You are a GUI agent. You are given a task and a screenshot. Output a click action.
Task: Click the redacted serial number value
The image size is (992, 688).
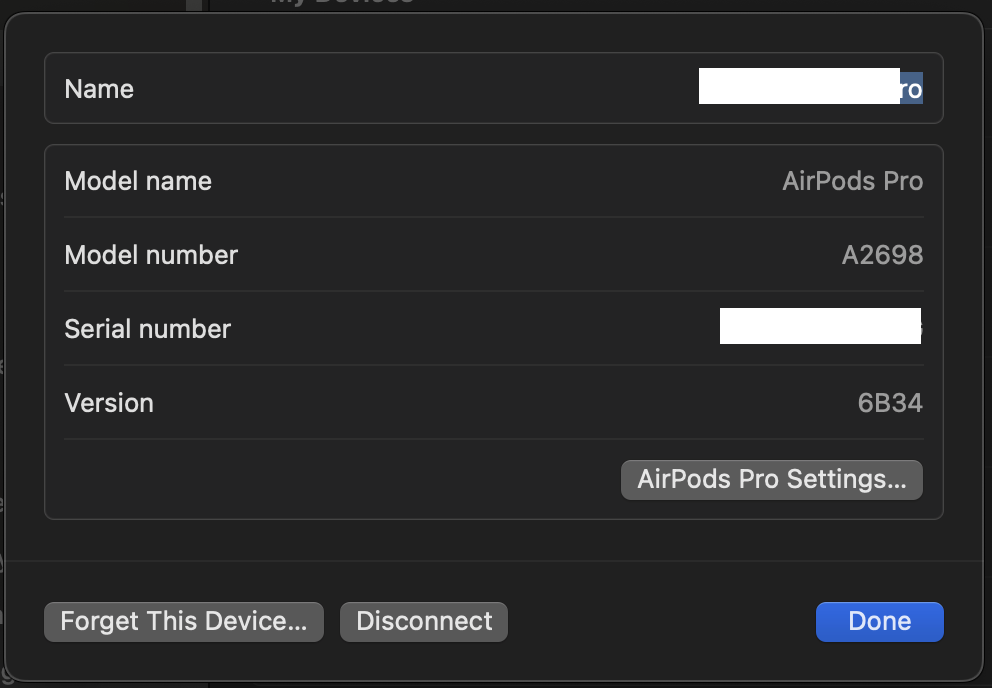[819, 327]
